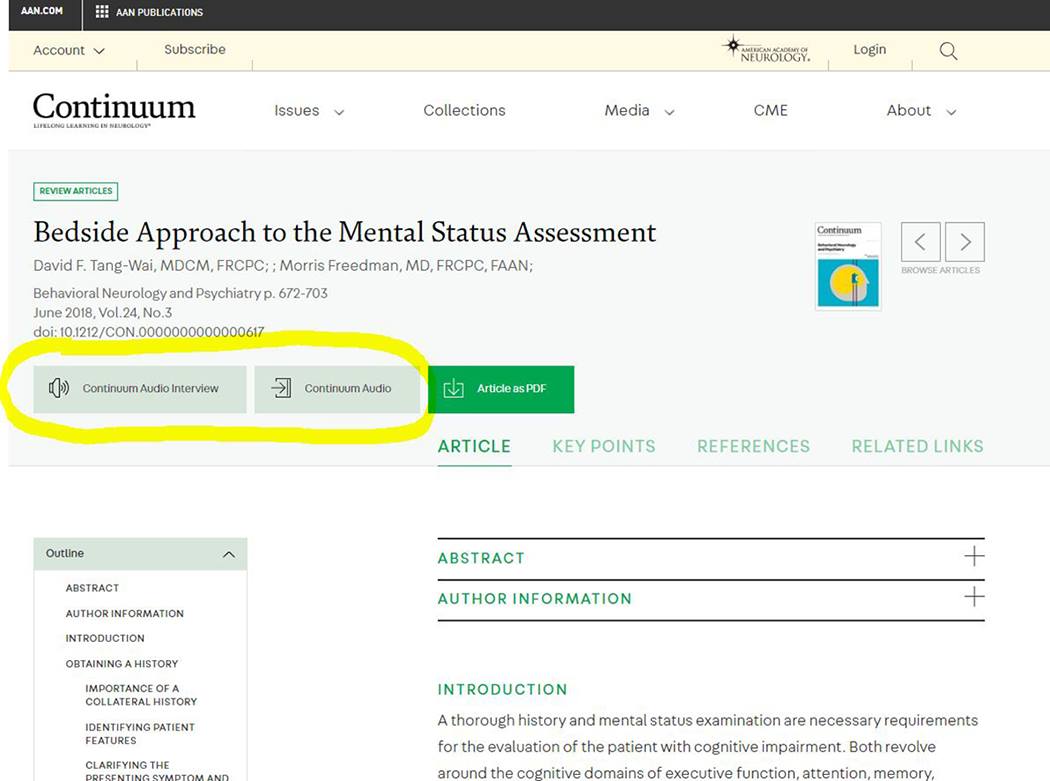Open the Media dropdown menu
Image resolution: width=1050 pixels, height=781 pixels.
click(x=639, y=111)
